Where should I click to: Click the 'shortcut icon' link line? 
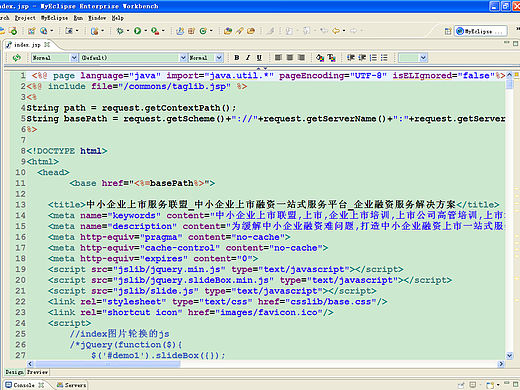point(191,312)
